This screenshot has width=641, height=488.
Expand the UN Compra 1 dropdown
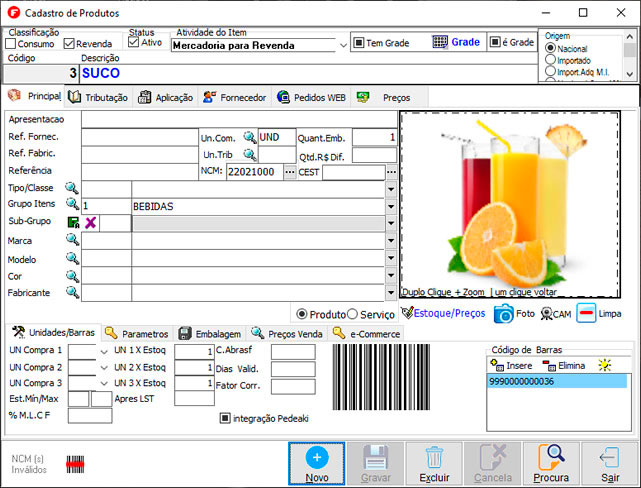click(103, 351)
